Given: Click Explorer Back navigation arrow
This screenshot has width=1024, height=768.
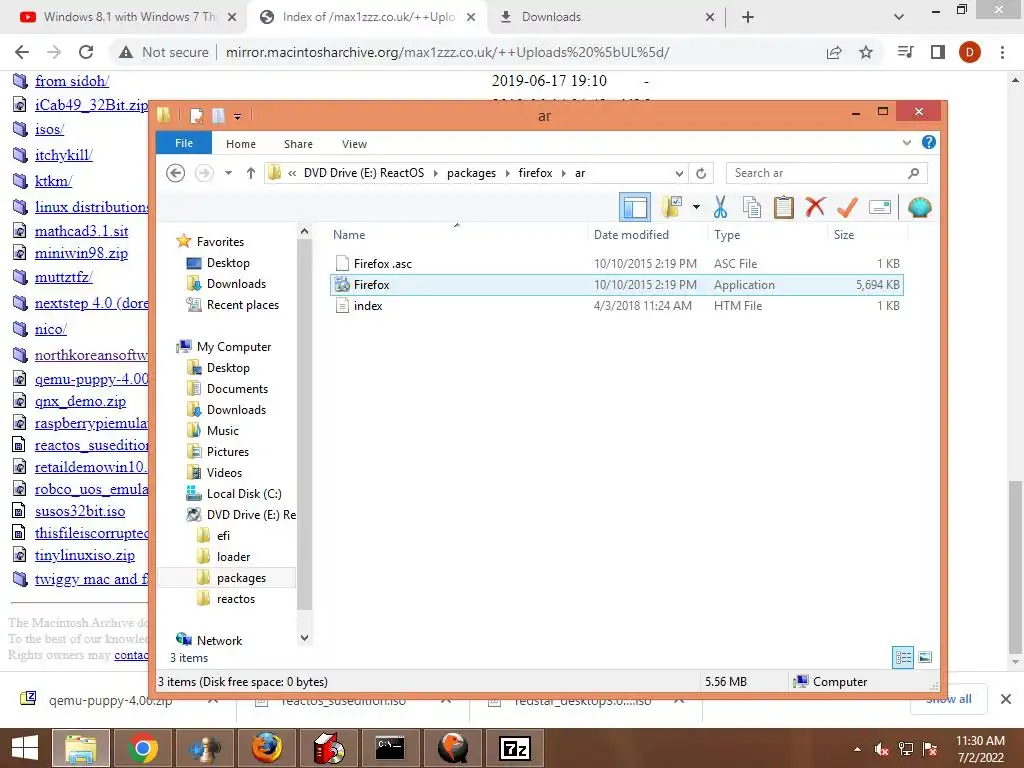Looking at the screenshot, I should (x=176, y=173).
